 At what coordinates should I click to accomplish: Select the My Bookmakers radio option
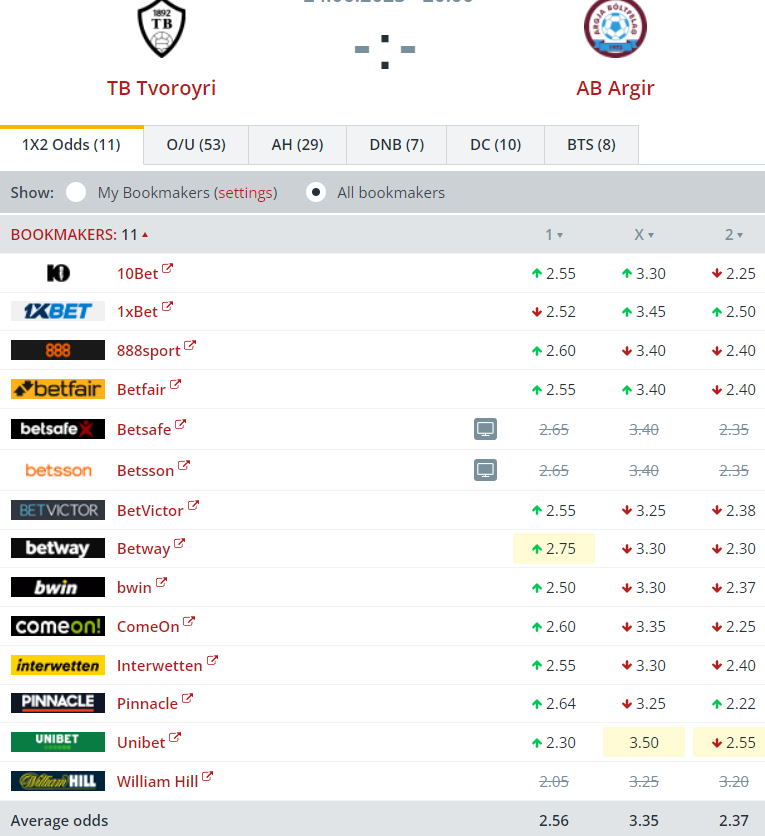[x=76, y=192]
